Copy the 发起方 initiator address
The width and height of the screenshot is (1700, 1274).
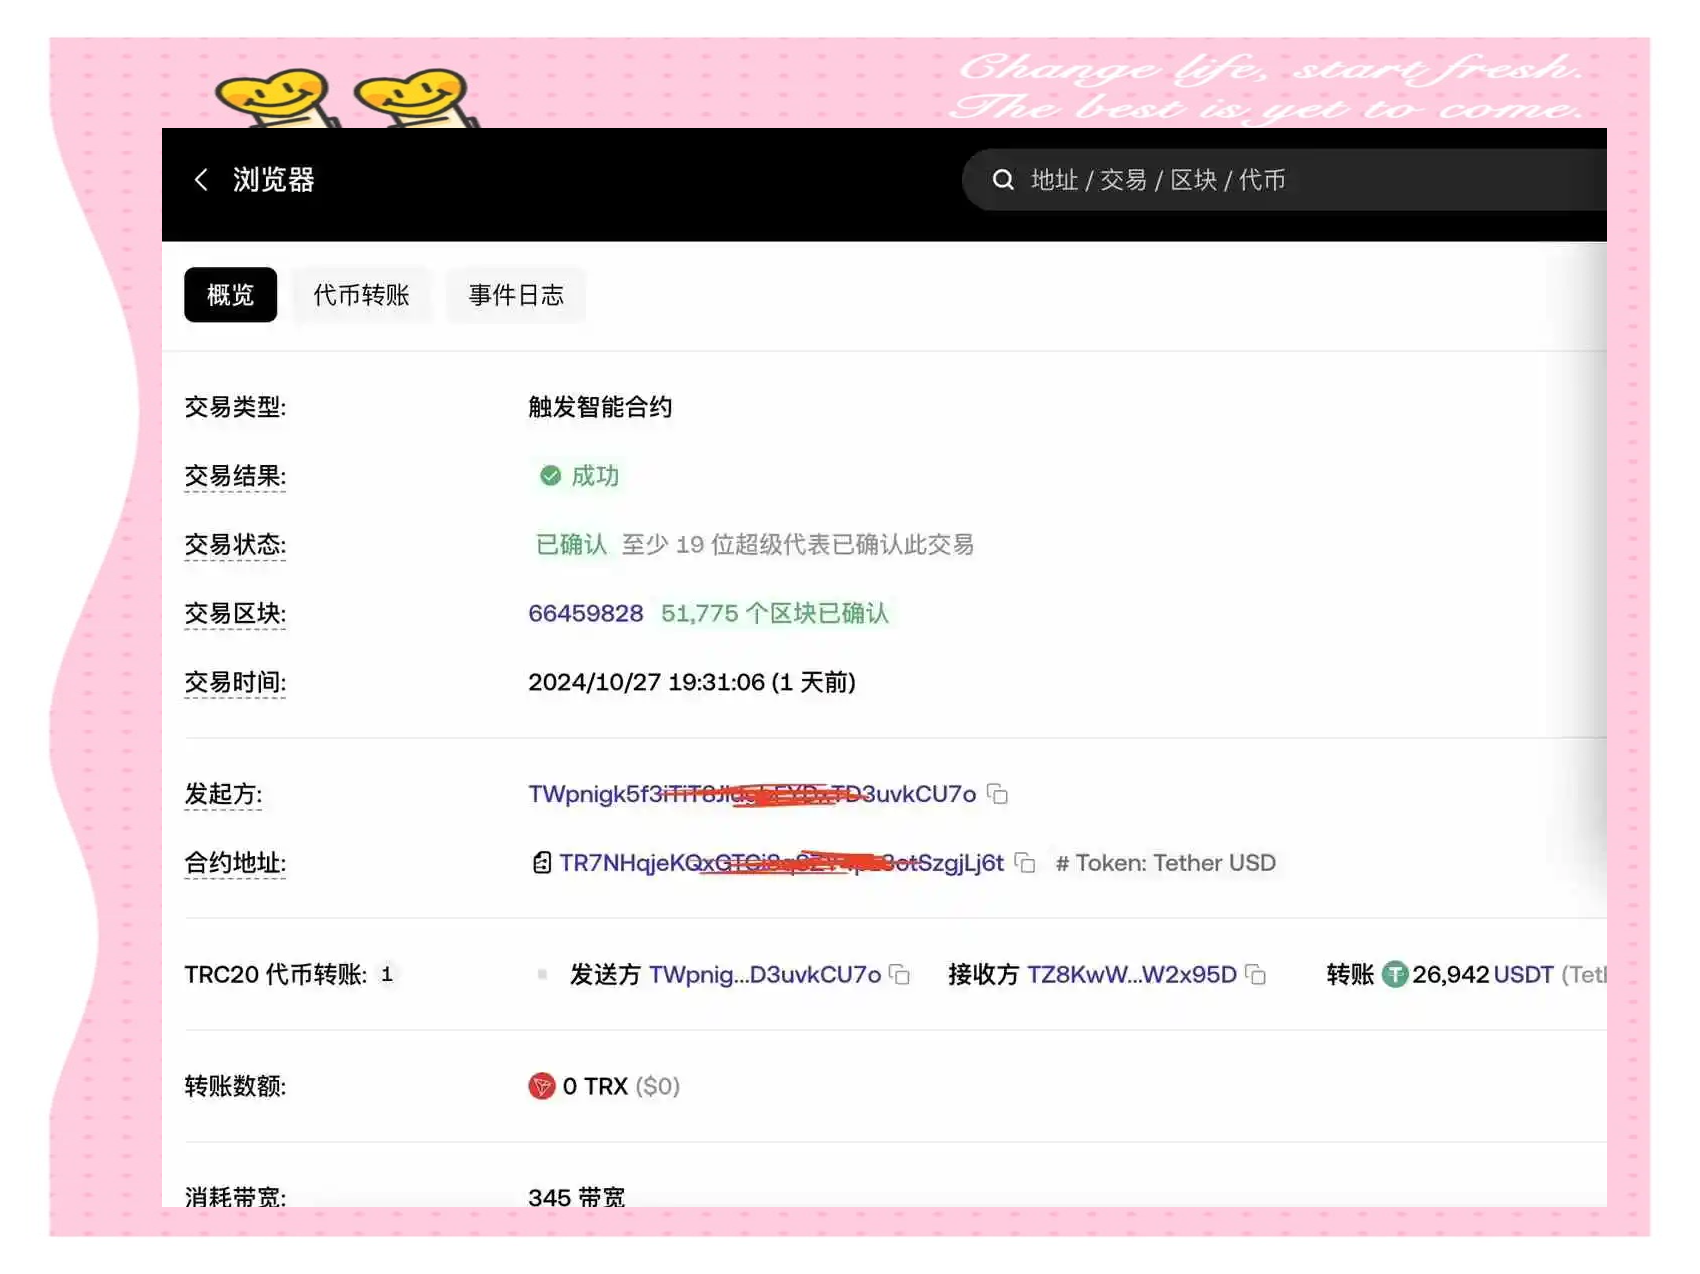click(x=997, y=794)
